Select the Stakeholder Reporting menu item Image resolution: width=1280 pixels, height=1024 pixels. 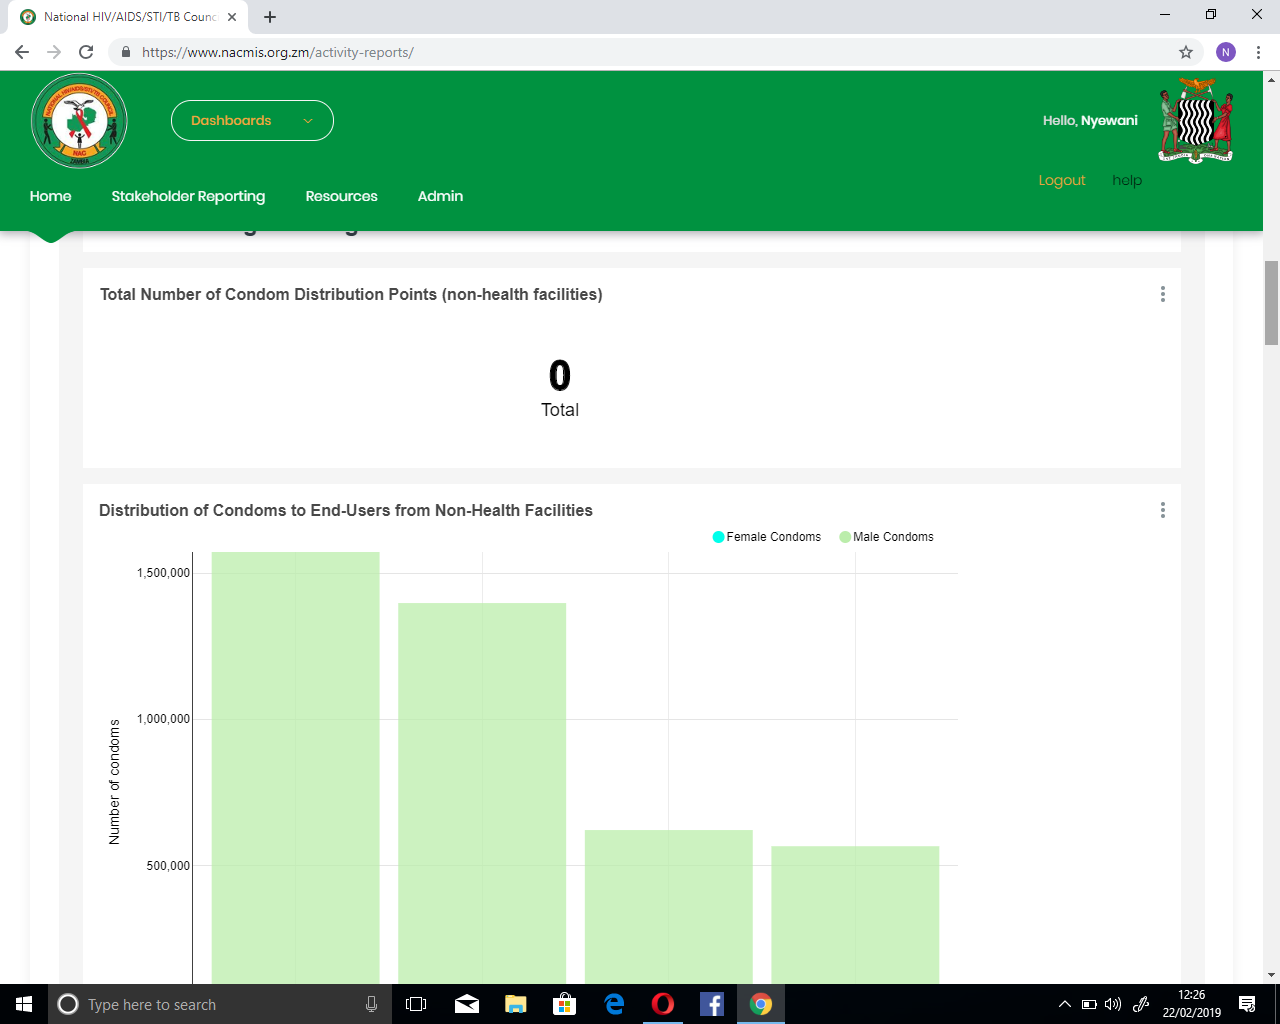[x=188, y=196]
